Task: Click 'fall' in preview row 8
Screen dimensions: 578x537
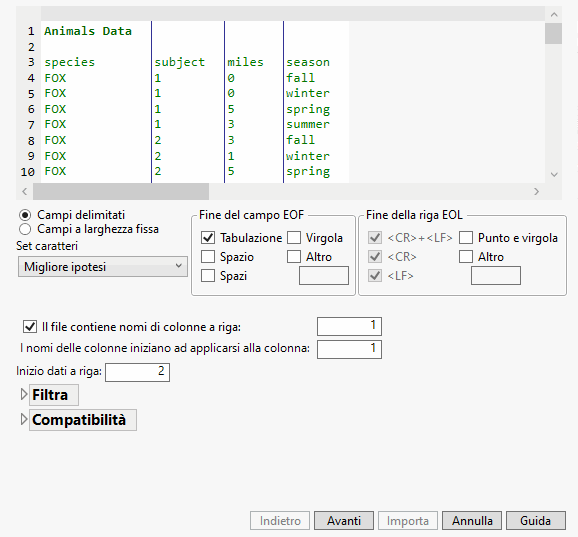Action: 300,140
